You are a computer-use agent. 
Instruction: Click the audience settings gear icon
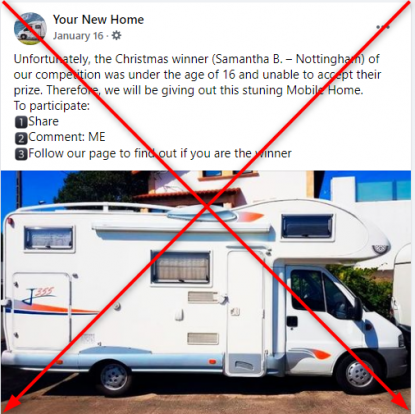coord(116,35)
